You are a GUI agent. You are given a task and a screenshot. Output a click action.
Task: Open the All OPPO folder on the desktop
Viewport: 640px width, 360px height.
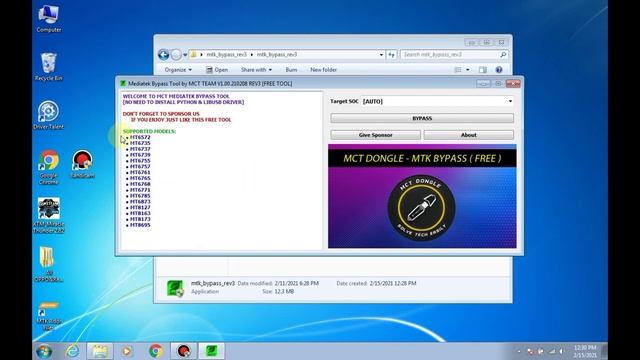(49, 264)
